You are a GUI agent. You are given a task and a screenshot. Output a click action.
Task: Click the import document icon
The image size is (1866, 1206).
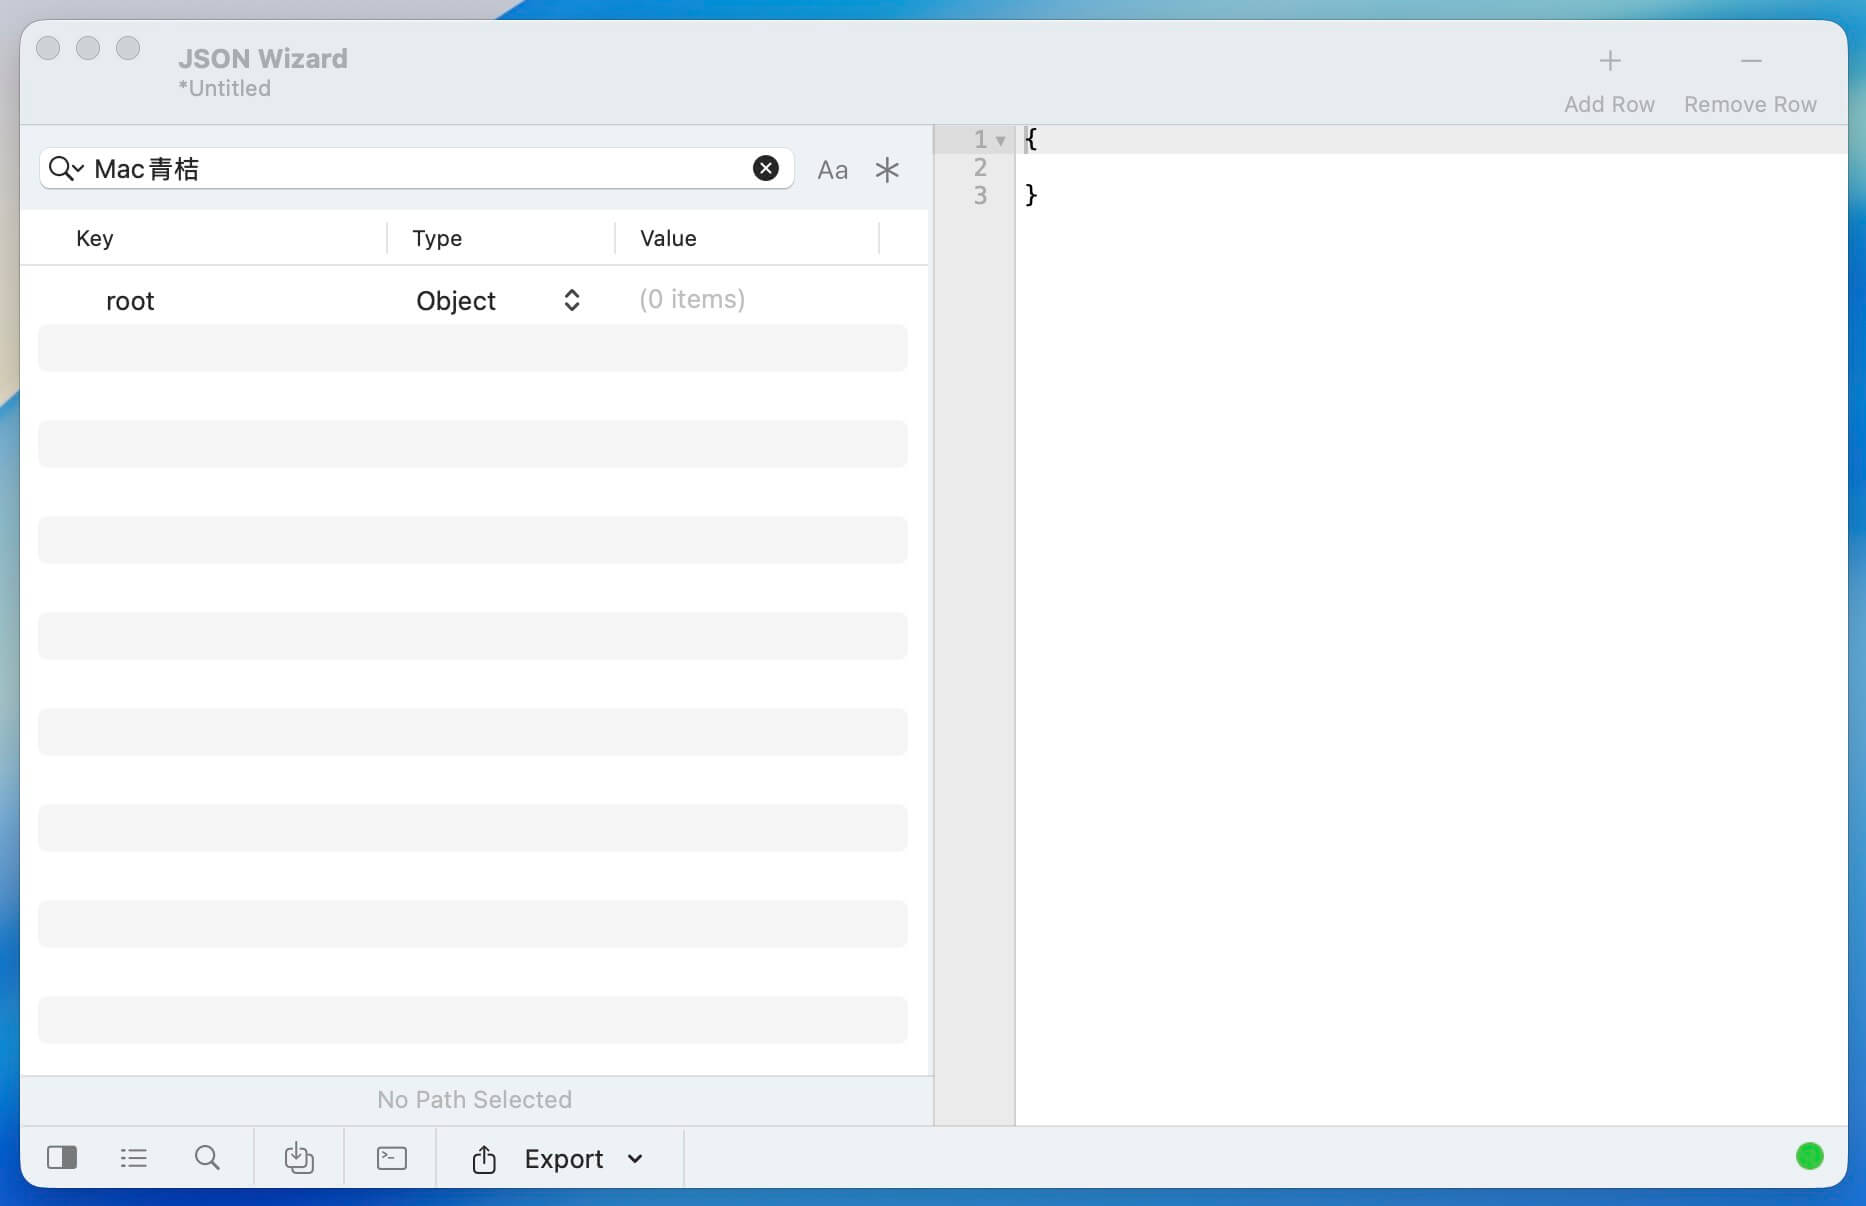[299, 1158]
